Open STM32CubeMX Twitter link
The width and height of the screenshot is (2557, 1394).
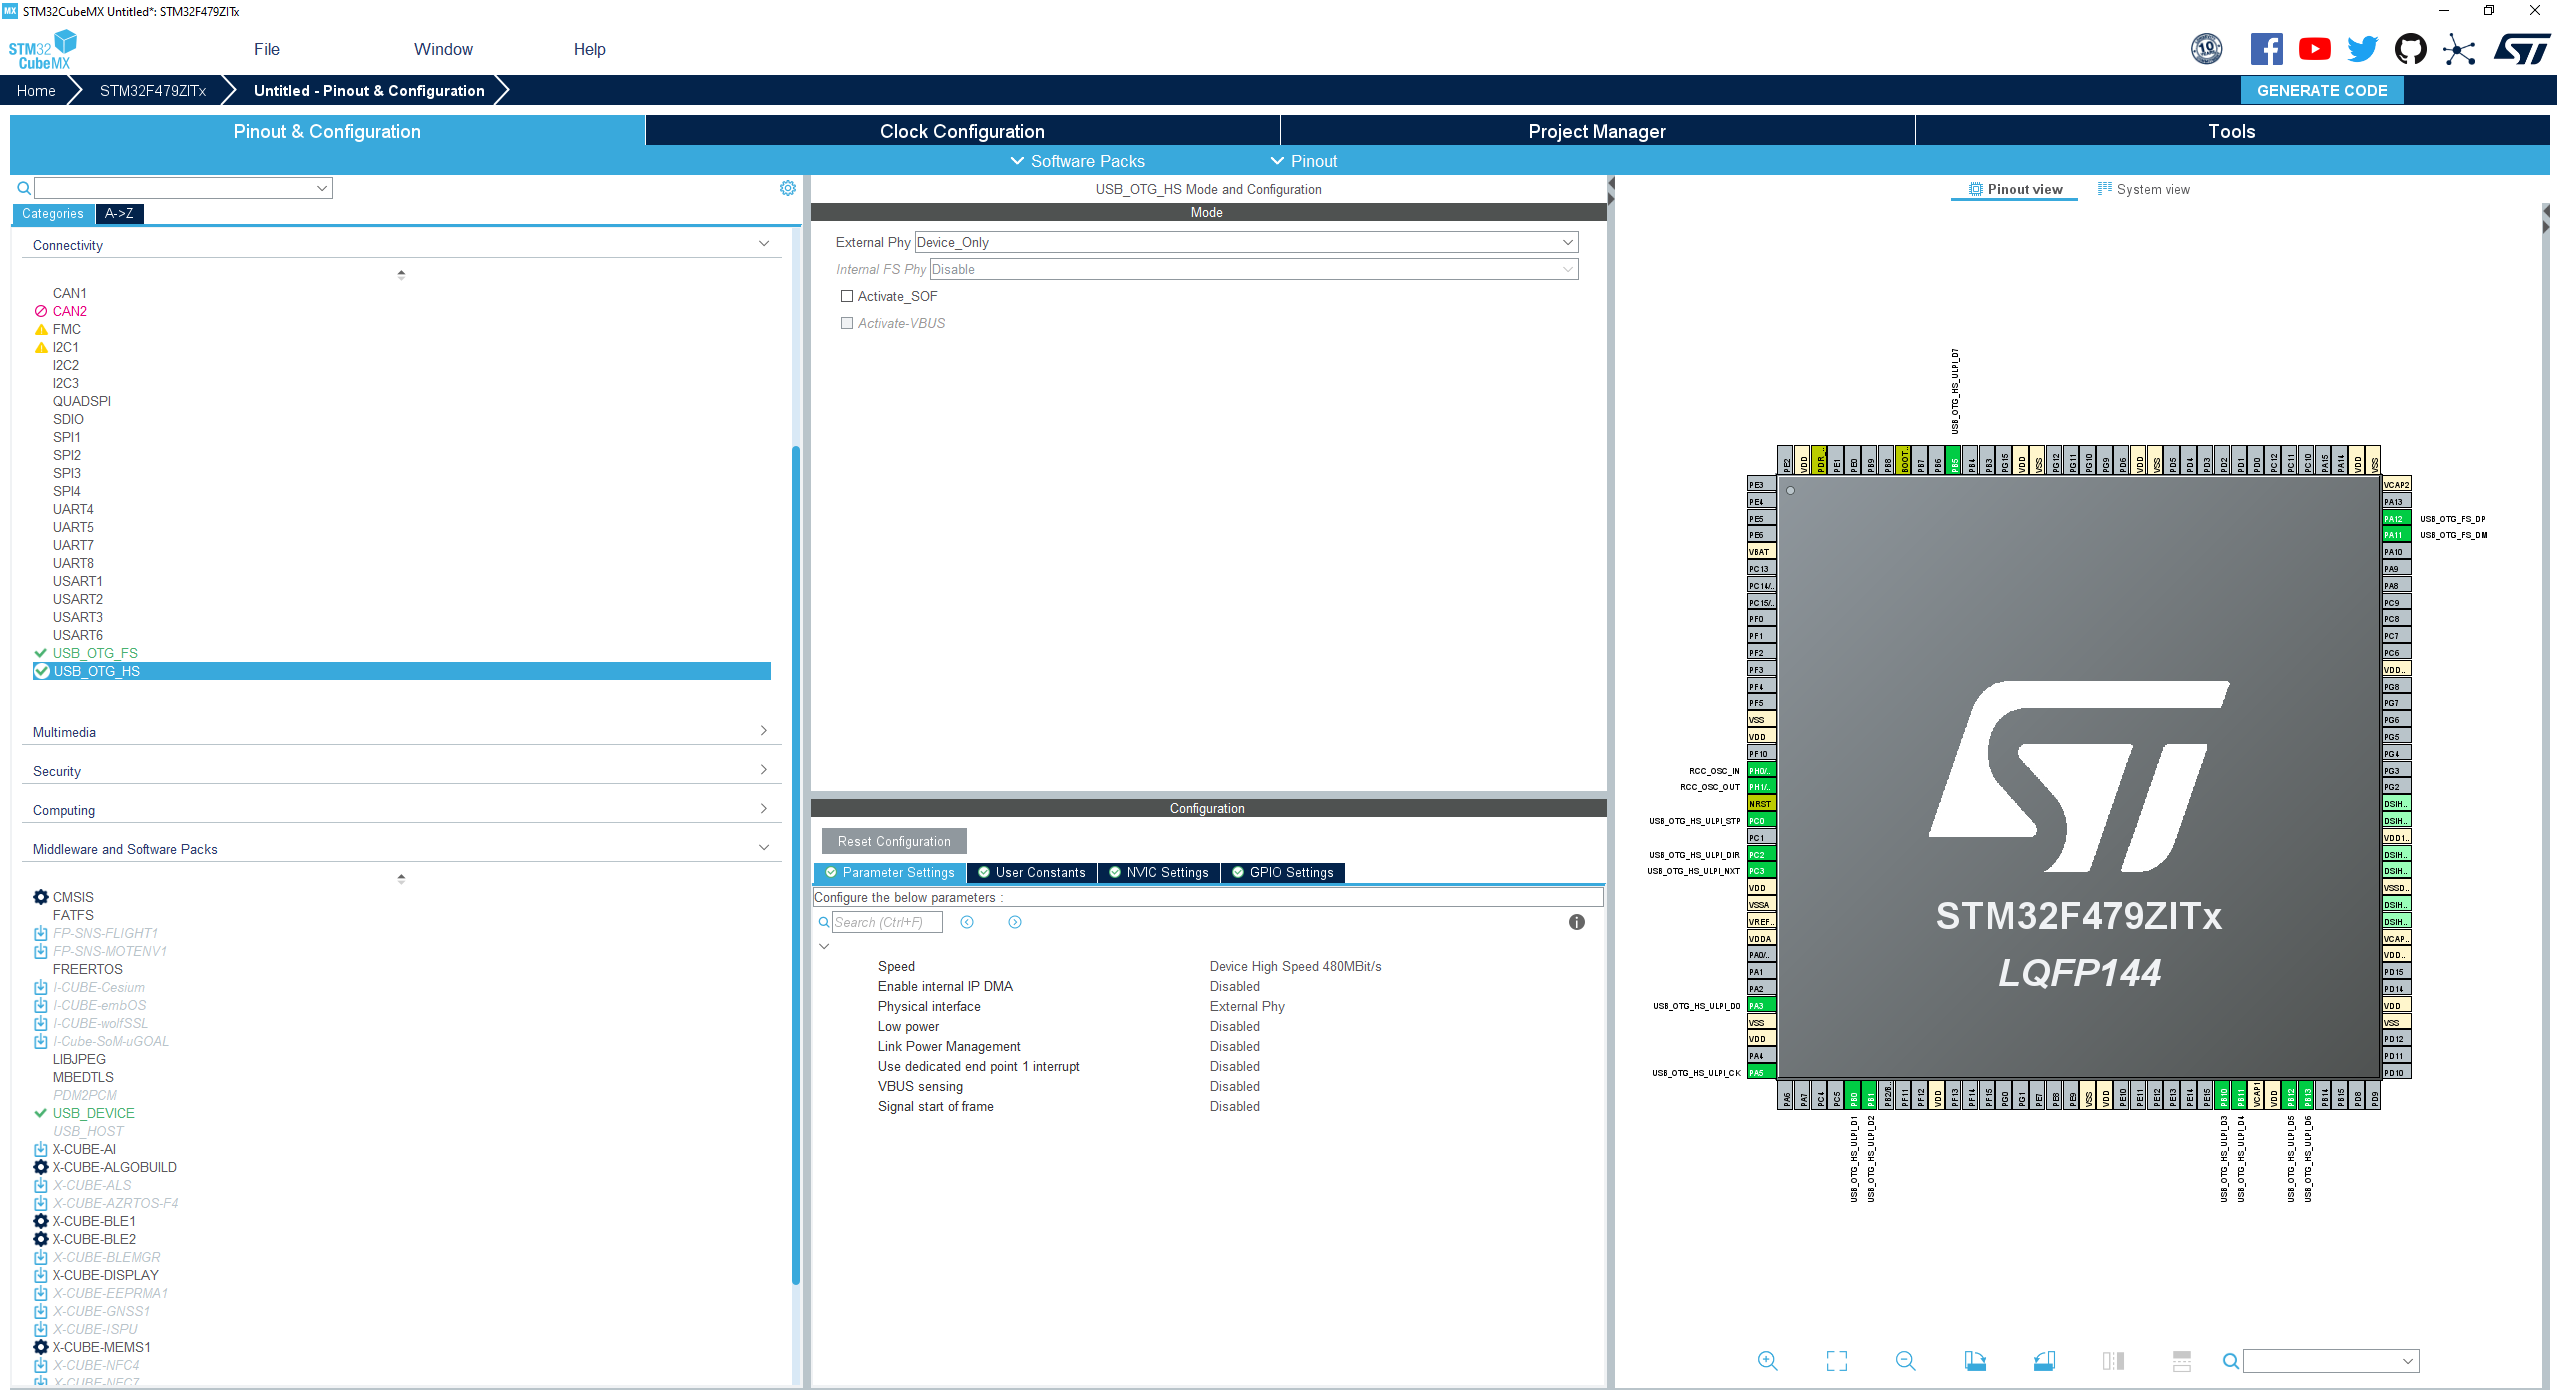2362,48
